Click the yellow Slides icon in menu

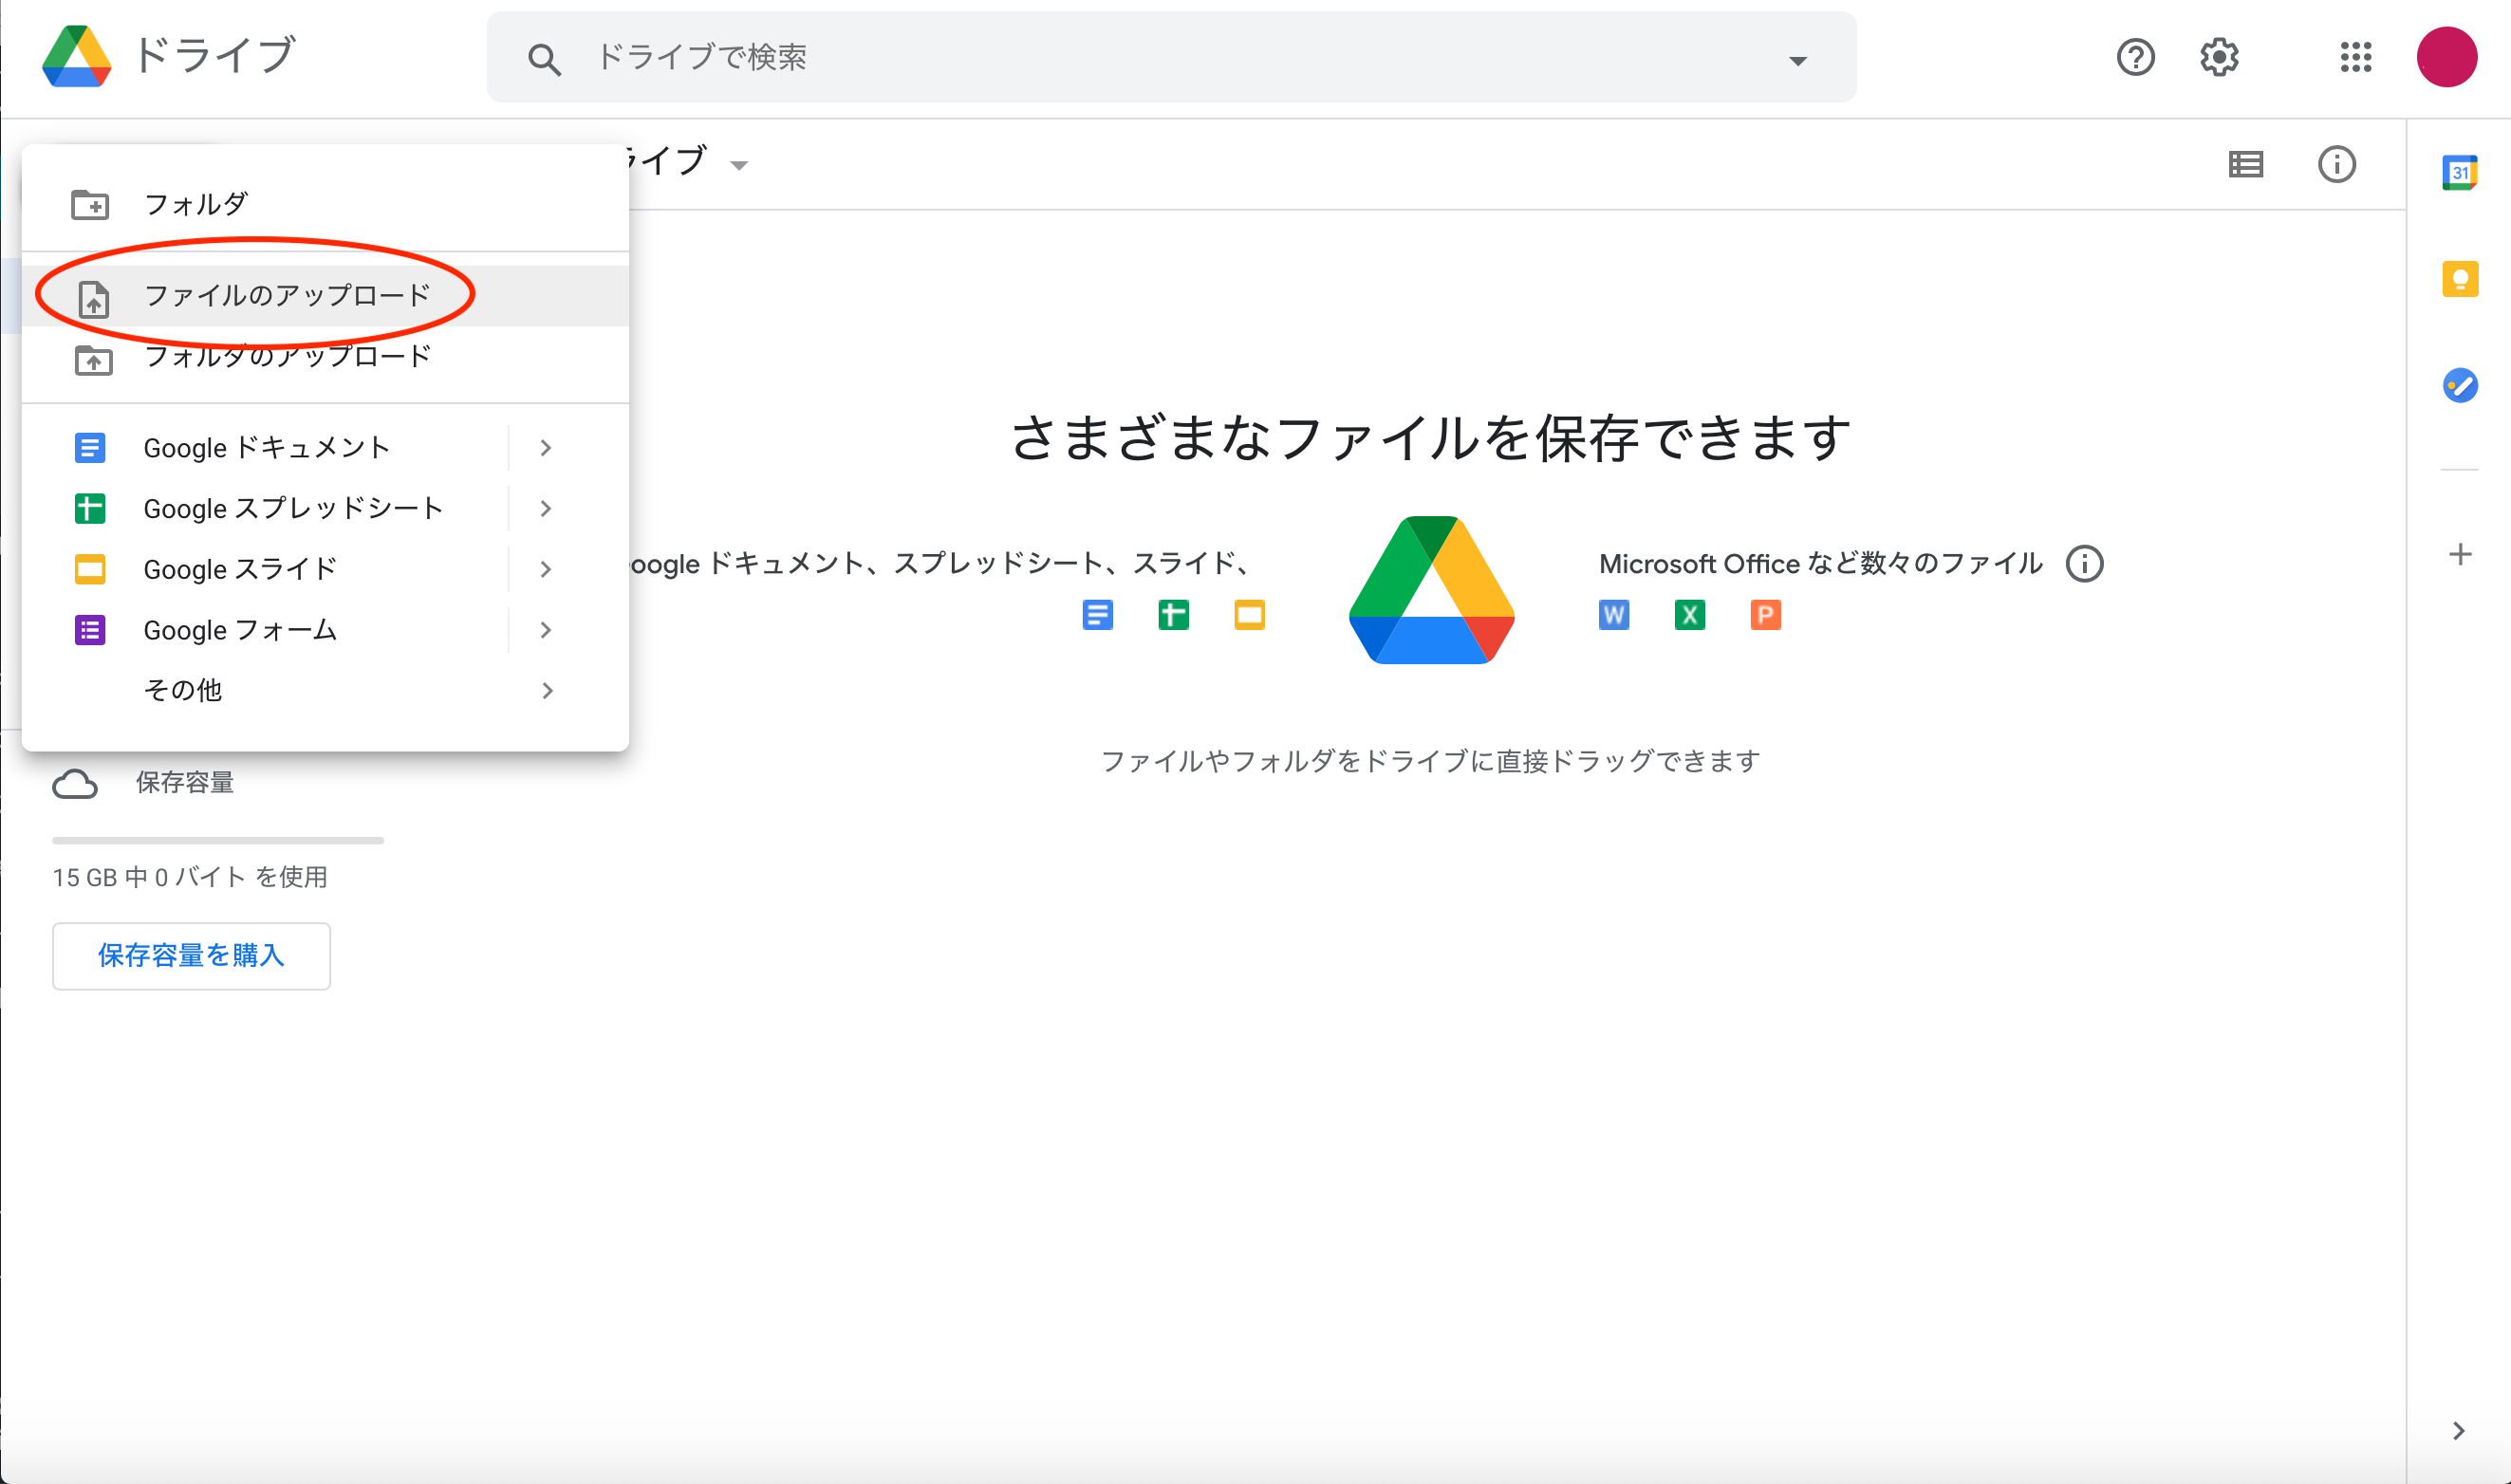90,570
